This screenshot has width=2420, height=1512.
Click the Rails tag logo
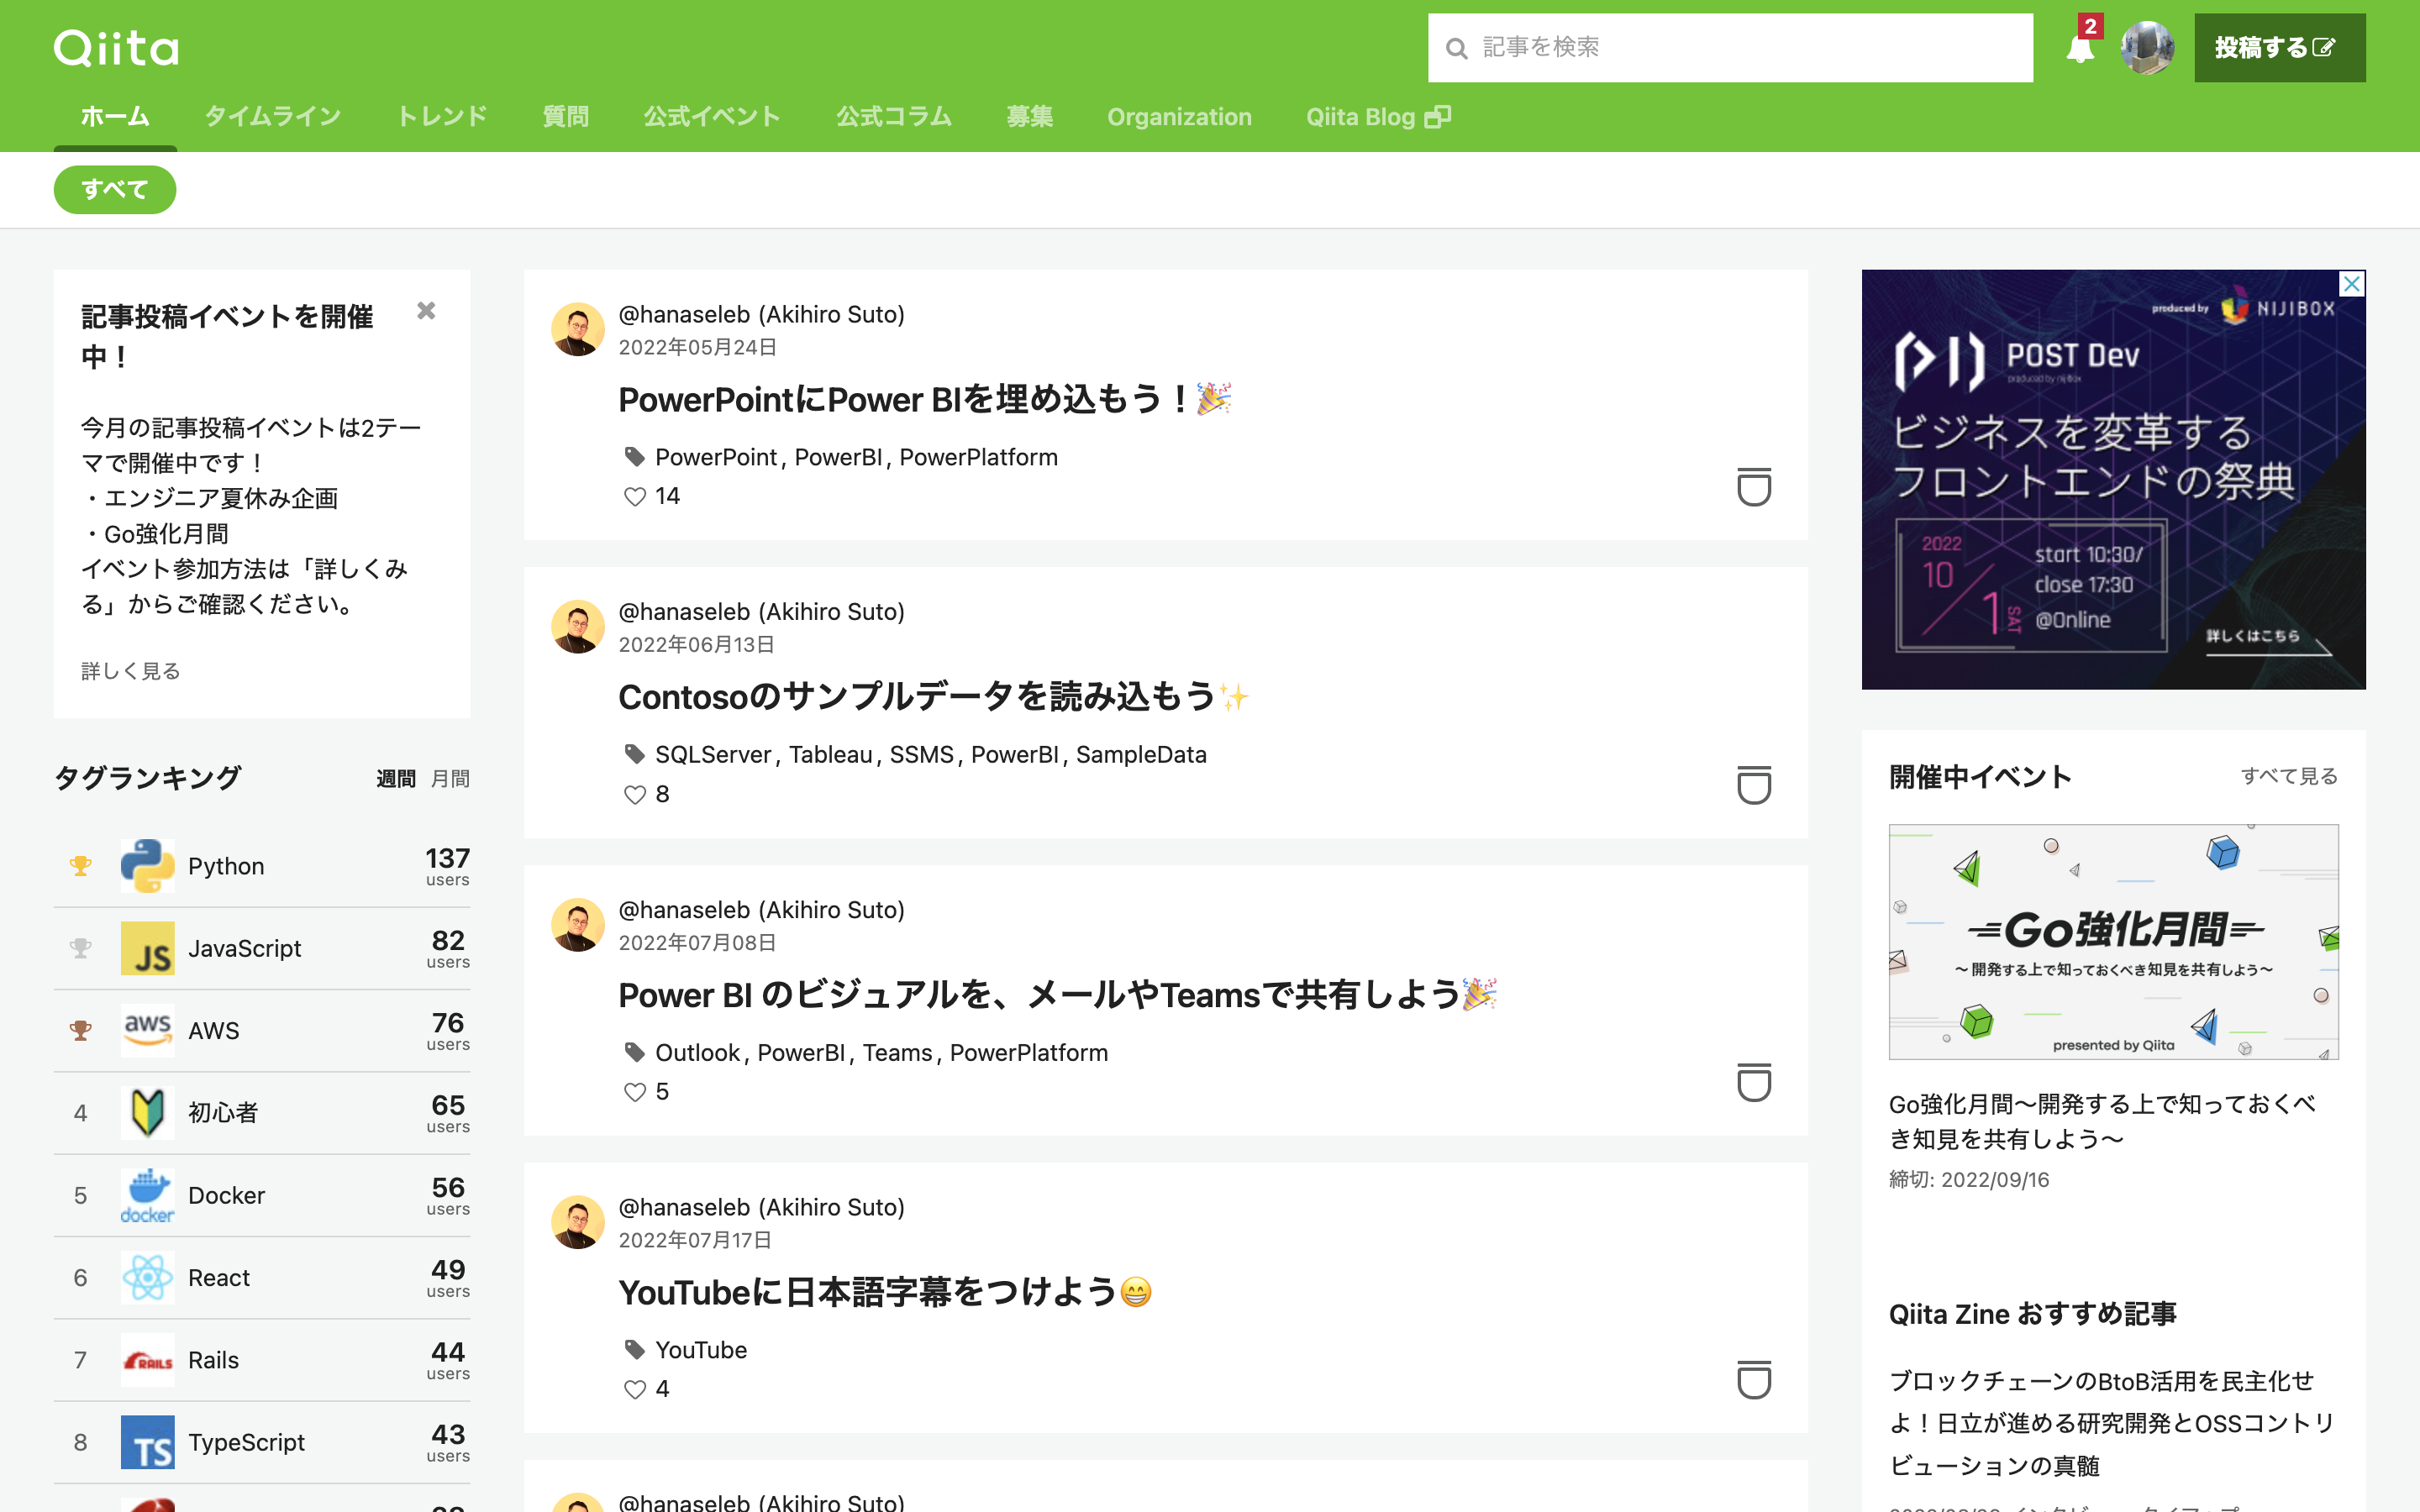coord(147,1360)
